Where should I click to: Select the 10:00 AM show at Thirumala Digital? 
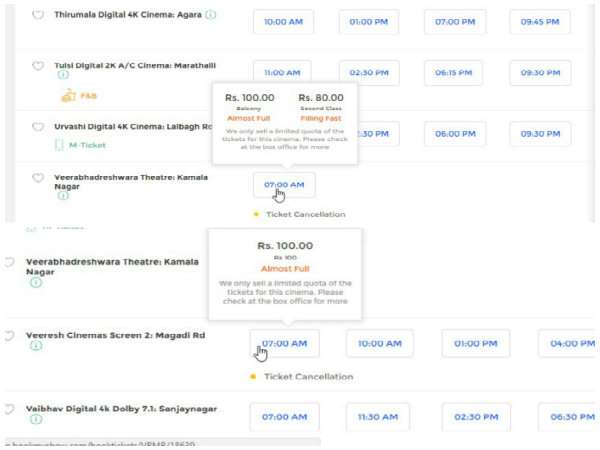pyautogui.click(x=283, y=22)
